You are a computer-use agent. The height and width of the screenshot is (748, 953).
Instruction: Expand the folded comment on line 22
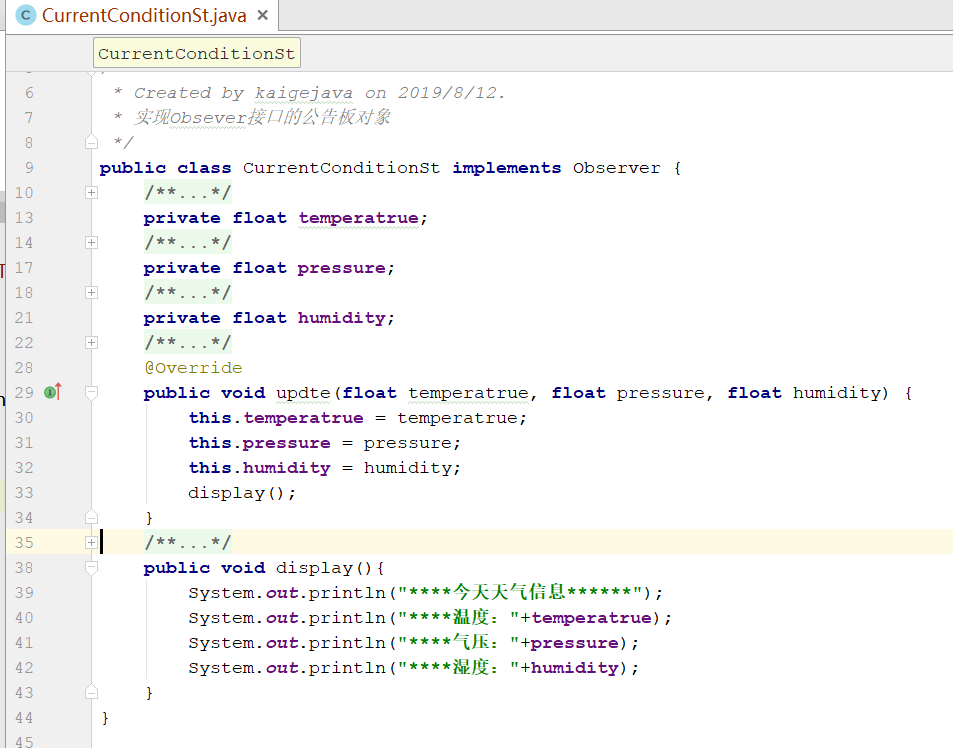91,343
